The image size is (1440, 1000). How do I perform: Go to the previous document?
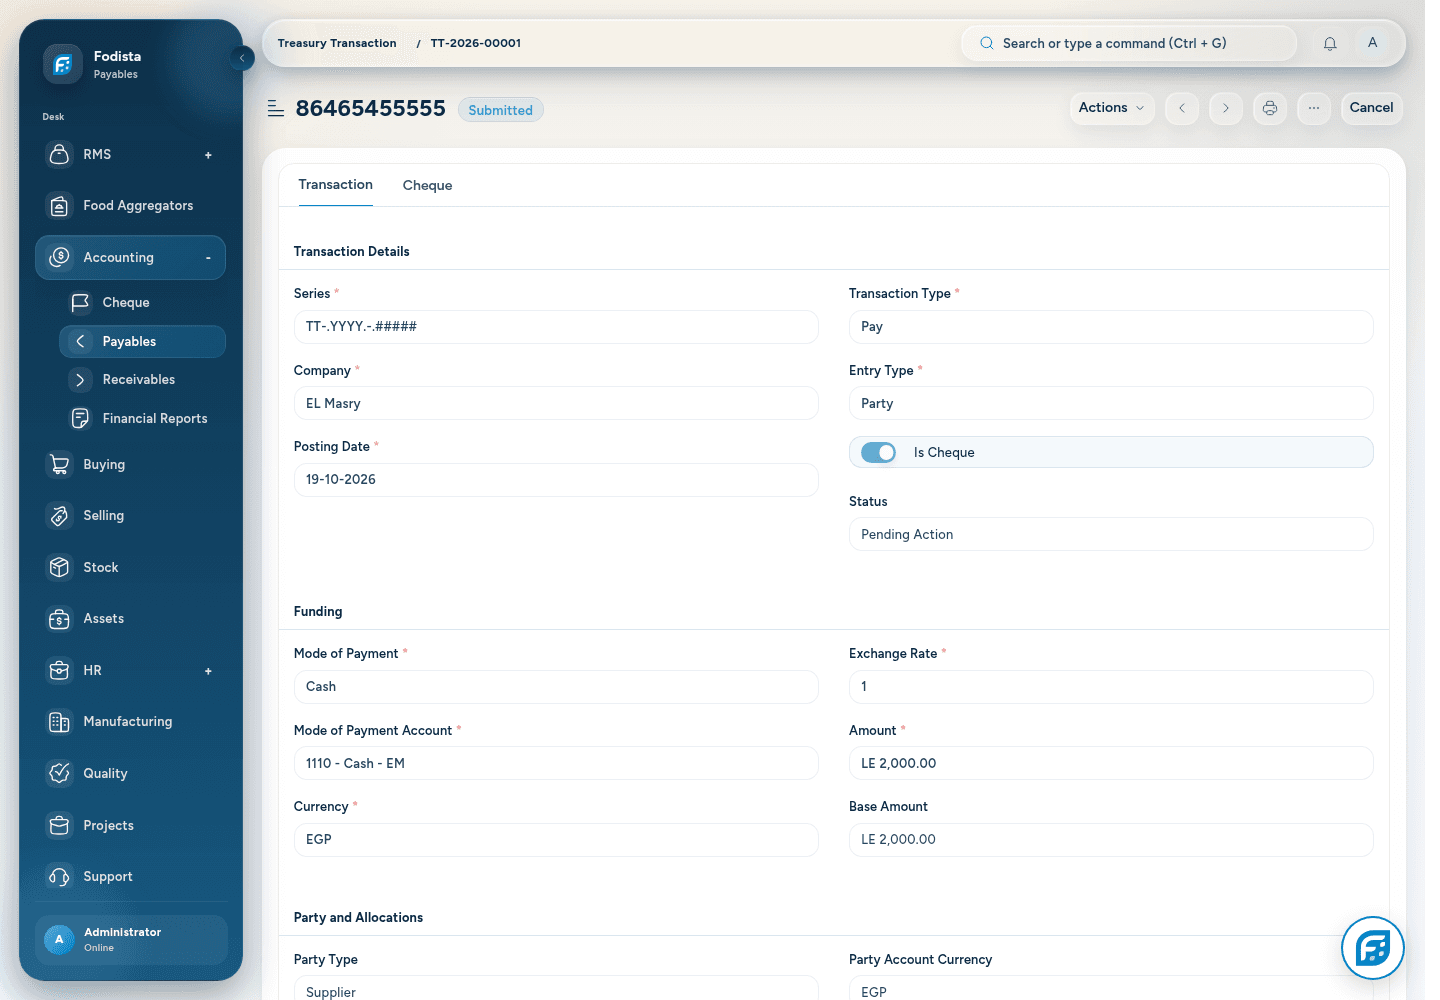point(1182,108)
